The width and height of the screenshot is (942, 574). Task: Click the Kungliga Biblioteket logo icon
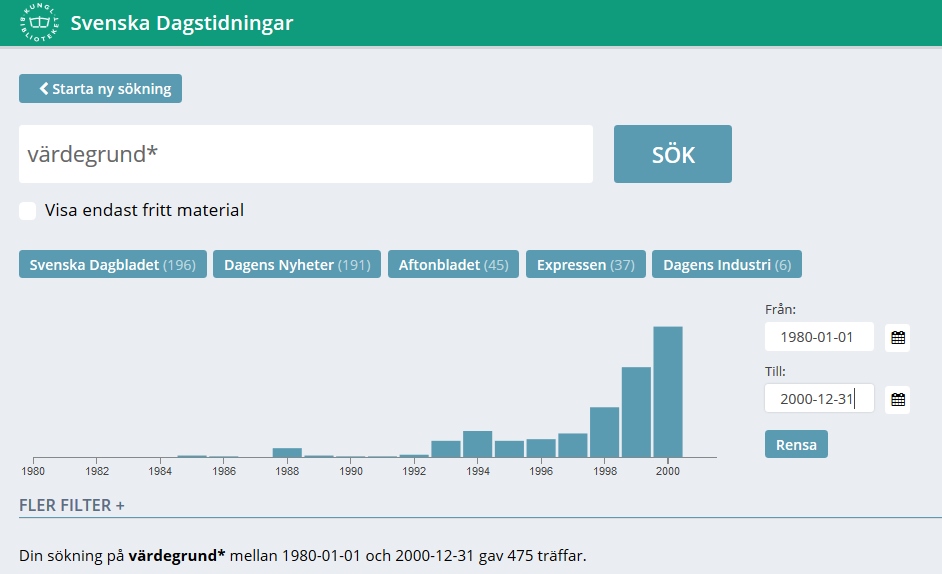point(40,22)
